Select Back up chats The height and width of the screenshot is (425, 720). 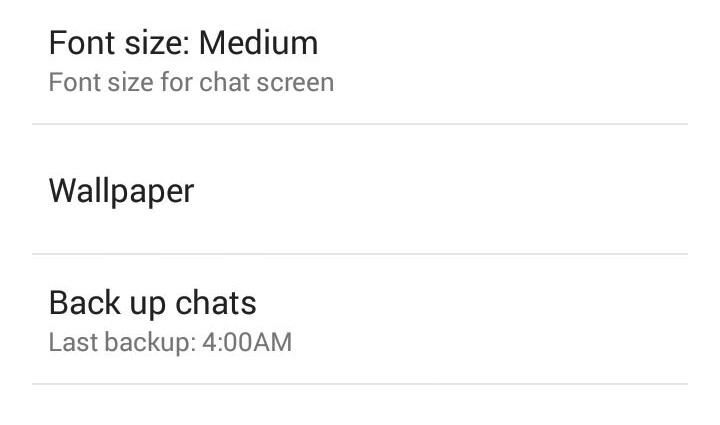(x=360, y=319)
